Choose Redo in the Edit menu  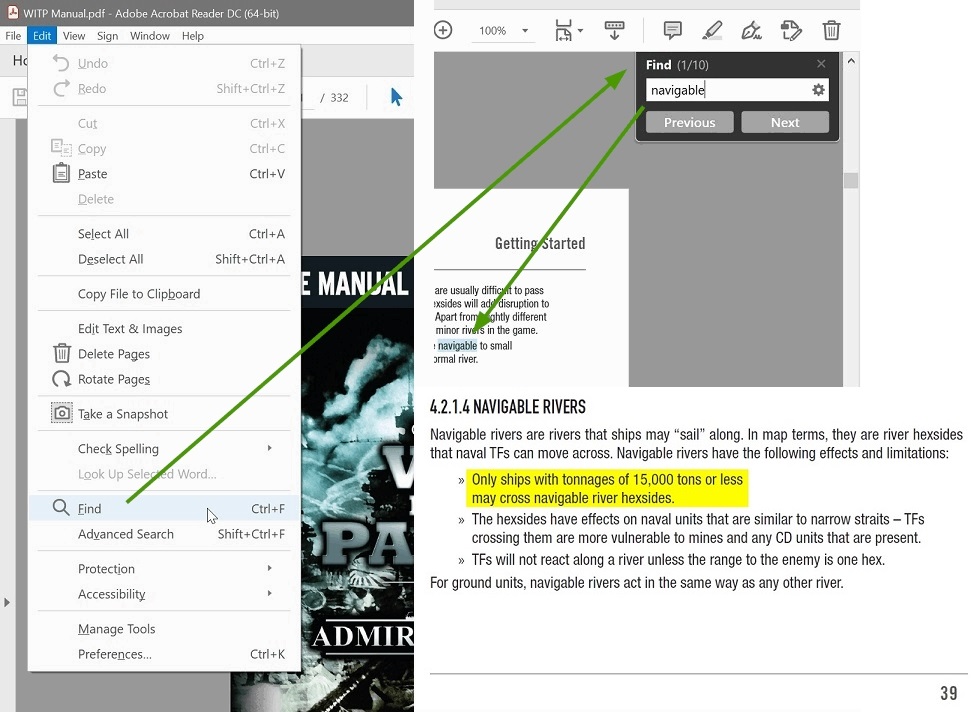[165, 89]
